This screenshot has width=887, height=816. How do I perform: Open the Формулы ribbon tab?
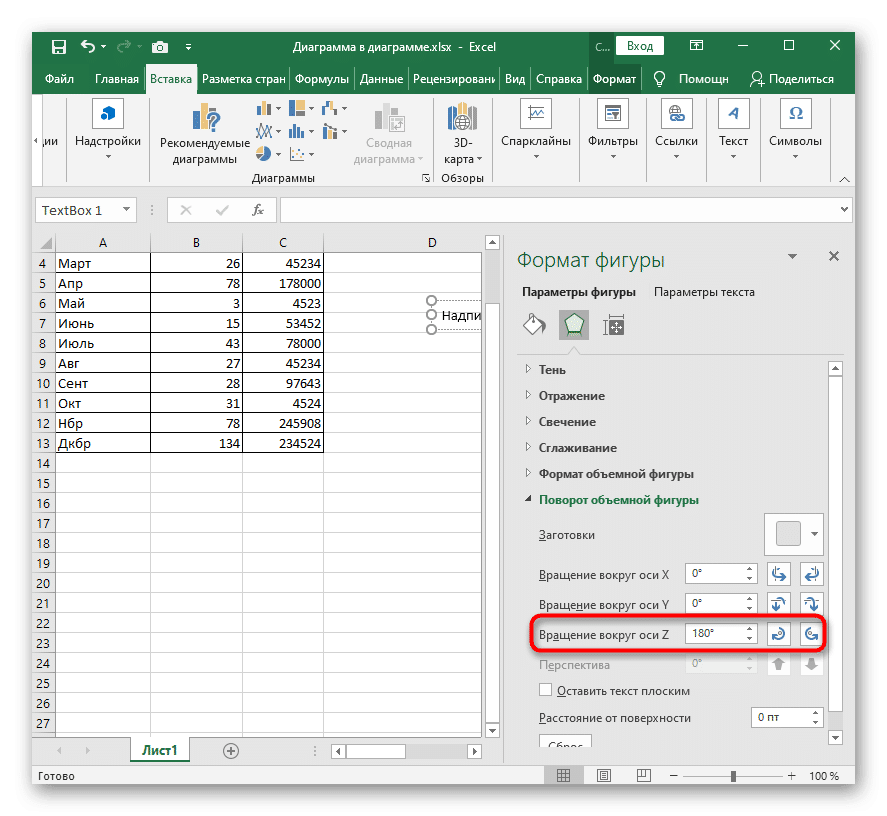tap(321, 79)
